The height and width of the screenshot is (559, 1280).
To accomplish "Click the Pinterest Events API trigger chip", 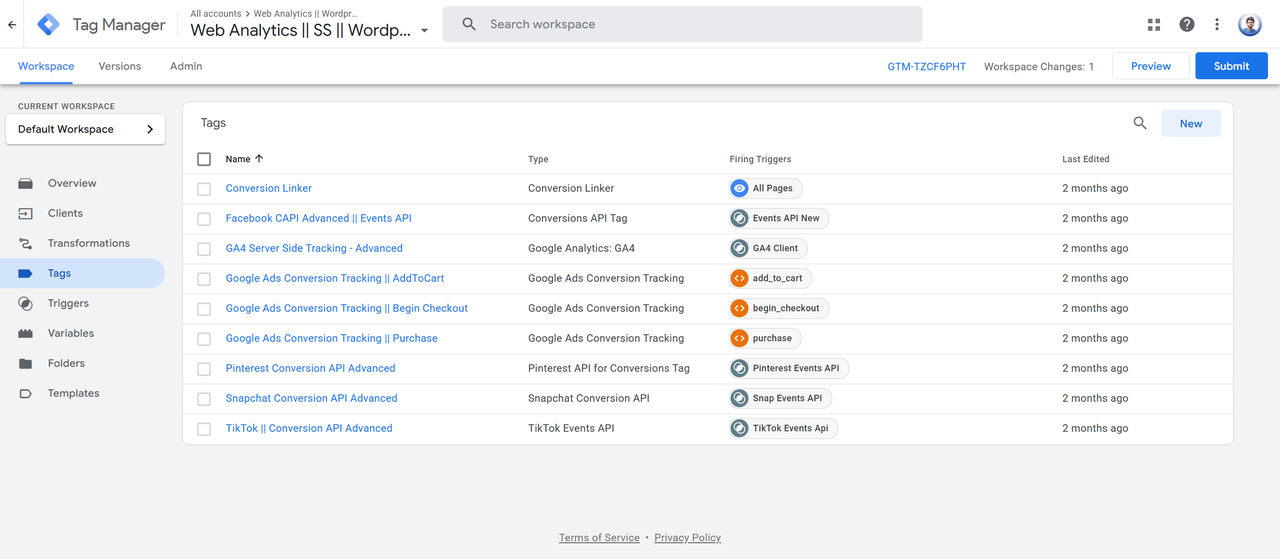I will click(789, 368).
